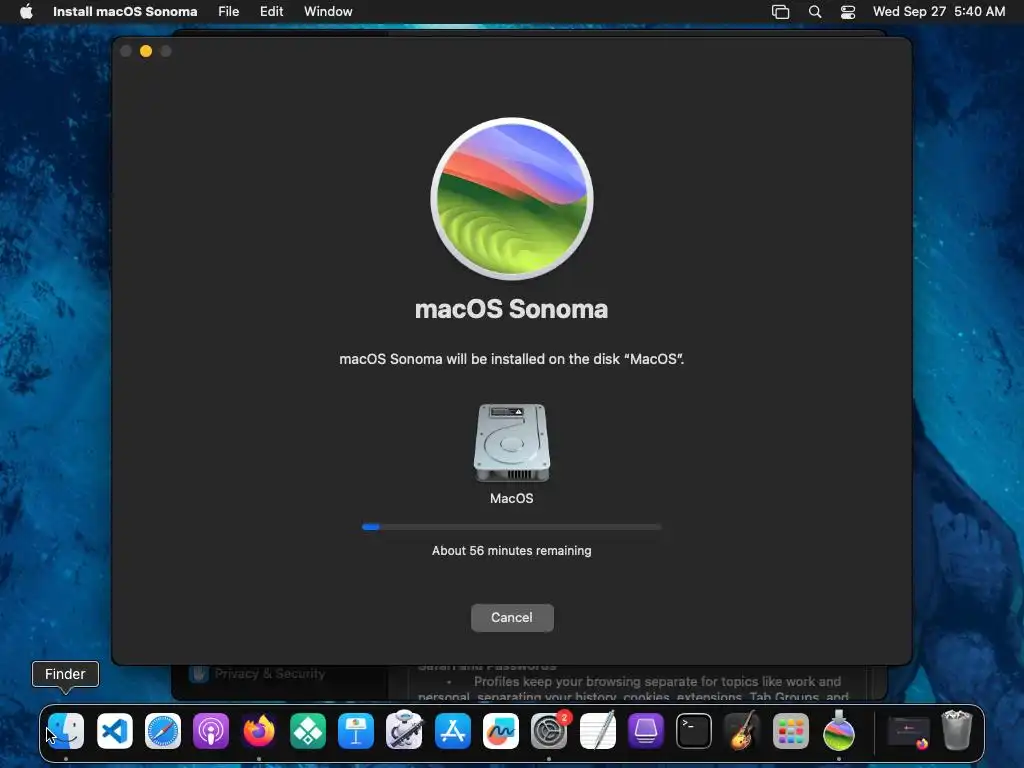Click the "About 56 minutes remaining" text

(512, 551)
